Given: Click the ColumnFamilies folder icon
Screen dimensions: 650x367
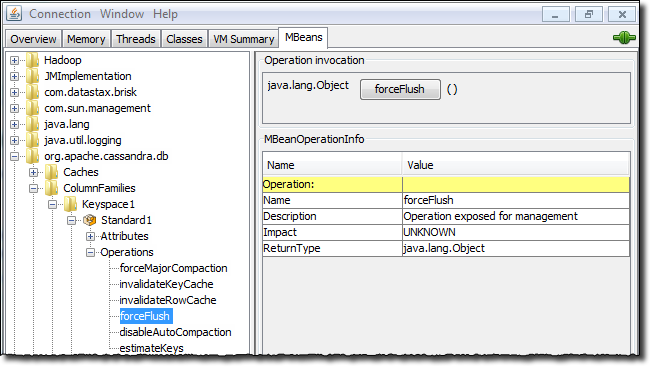Looking at the screenshot, I should (x=51, y=188).
